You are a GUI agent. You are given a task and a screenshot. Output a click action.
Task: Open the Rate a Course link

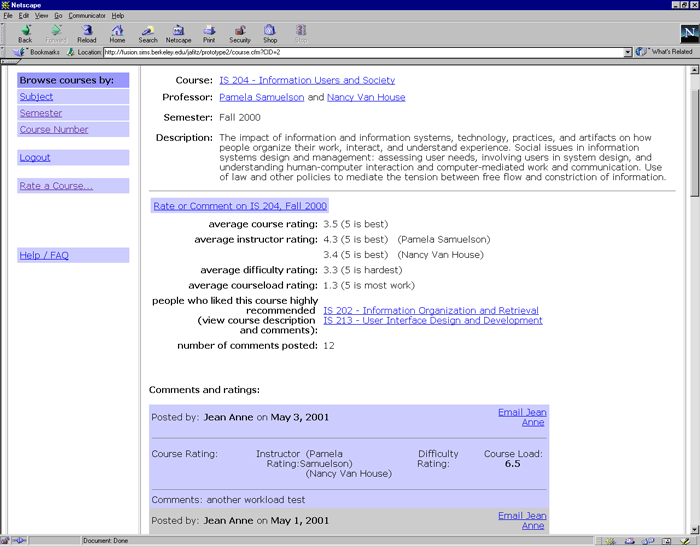click(x=56, y=186)
